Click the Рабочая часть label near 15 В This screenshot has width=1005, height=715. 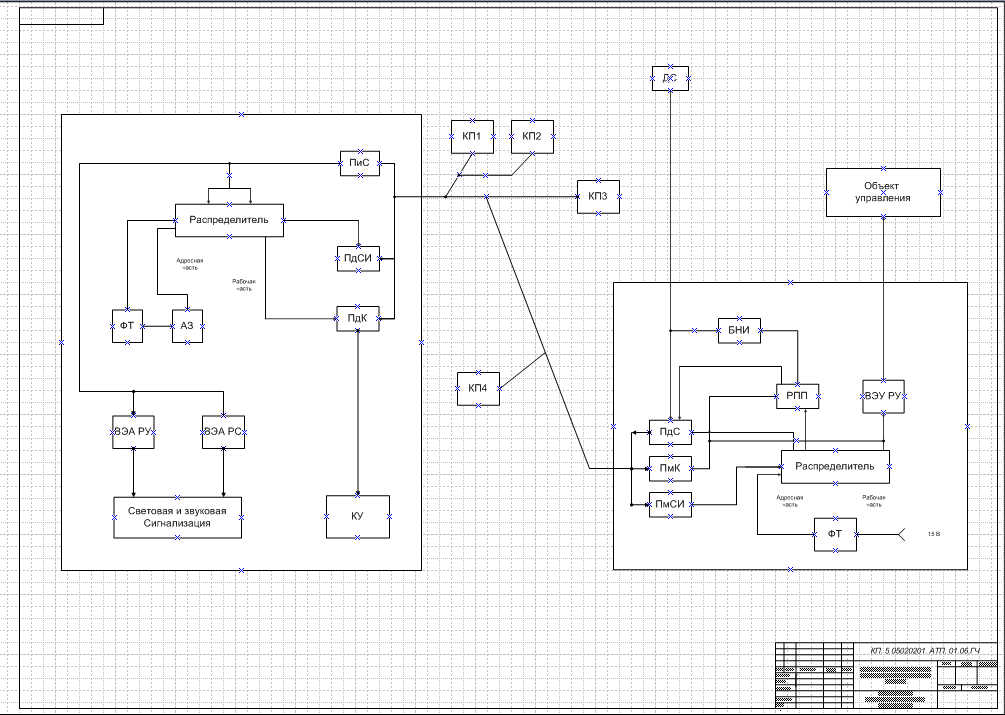coord(874,501)
